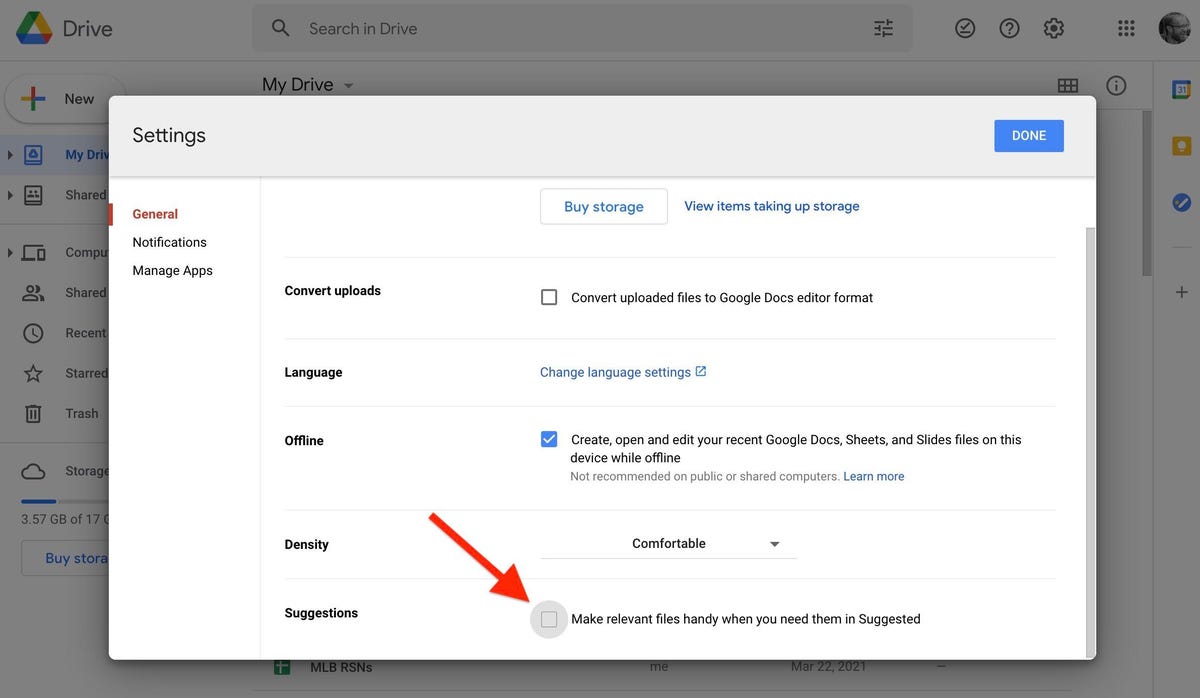The height and width of the screenshot is (698, 1200).
Task: Click the Mar 22, 2021 date cell
Action: [829, 666]
